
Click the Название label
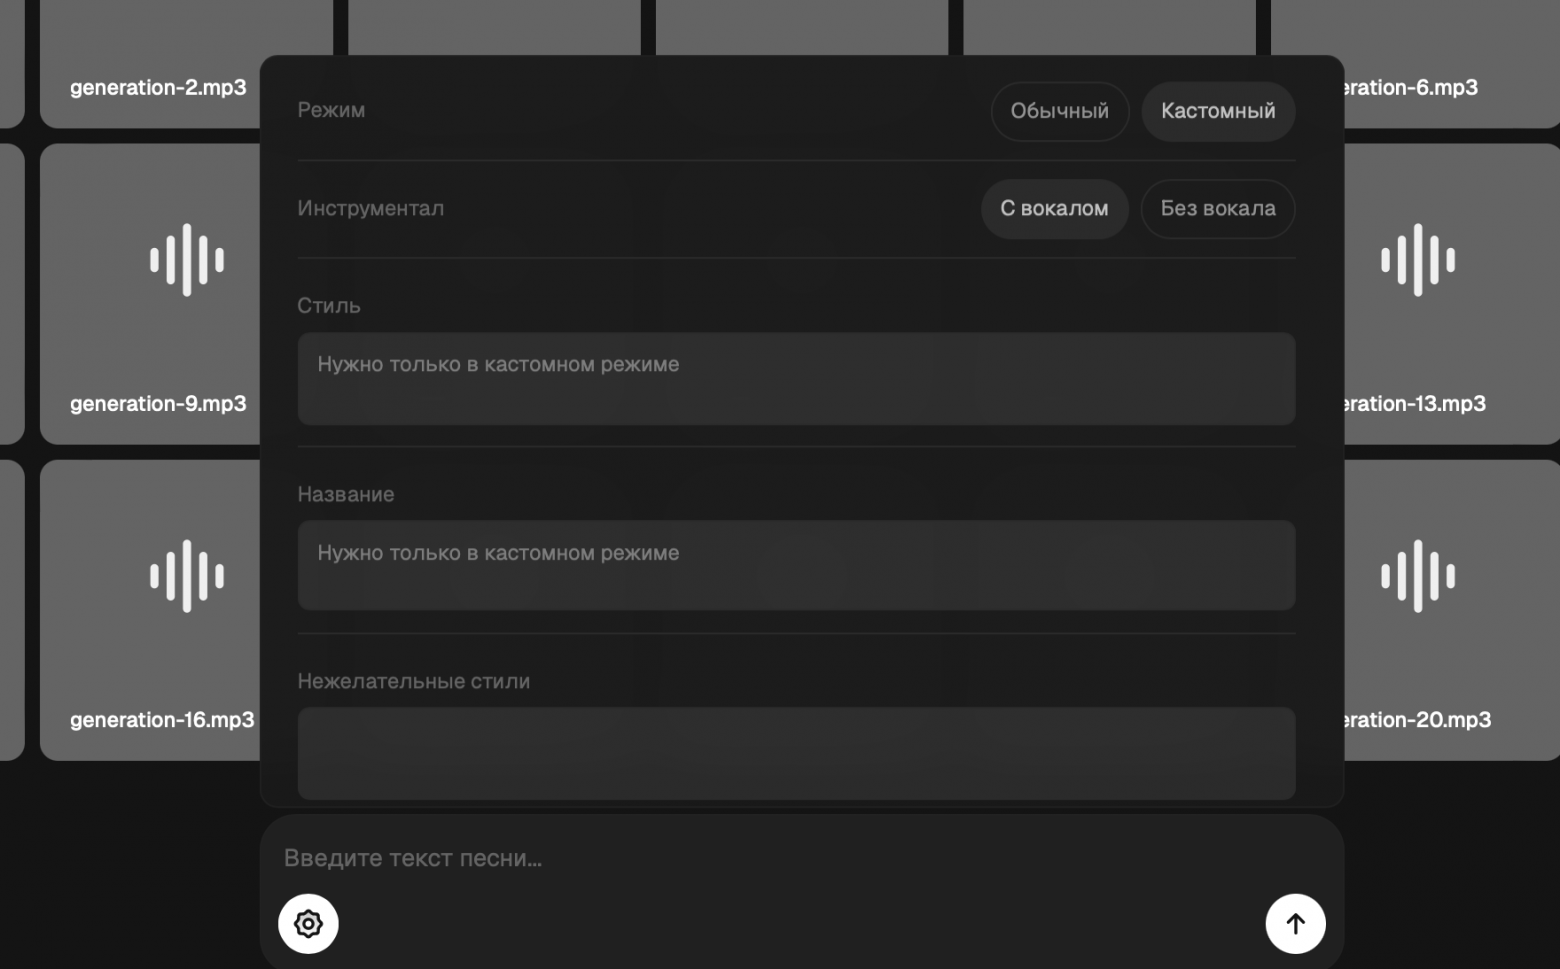click(x=346, y=494)
